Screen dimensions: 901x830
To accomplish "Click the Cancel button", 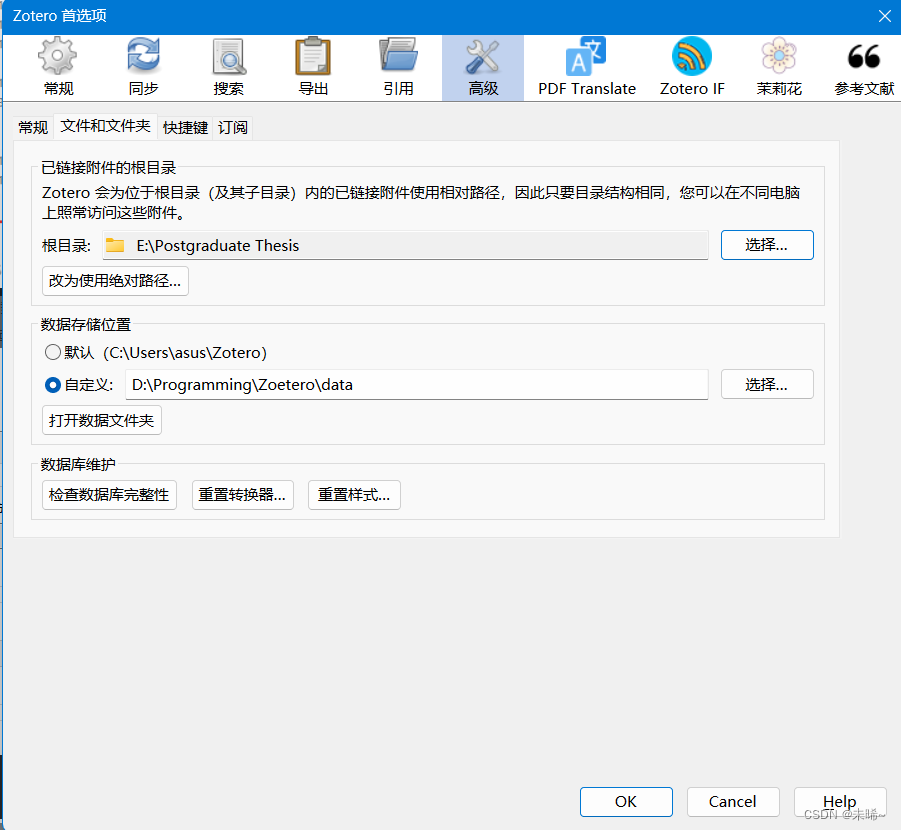I will (x=733, y=802).
